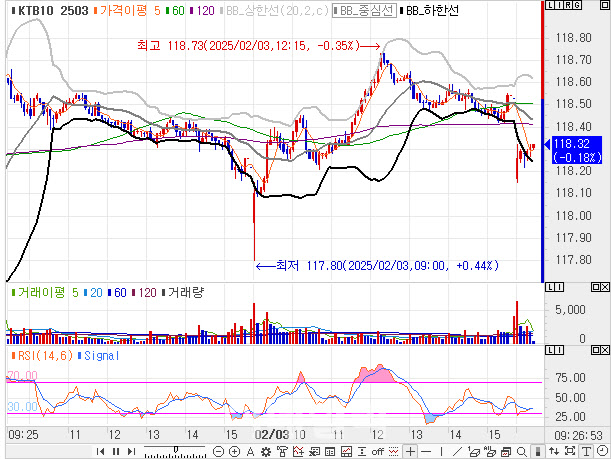Jump to the last bar of the chart
The width and height of the screenshot is (611, 459).
[132, 451]
